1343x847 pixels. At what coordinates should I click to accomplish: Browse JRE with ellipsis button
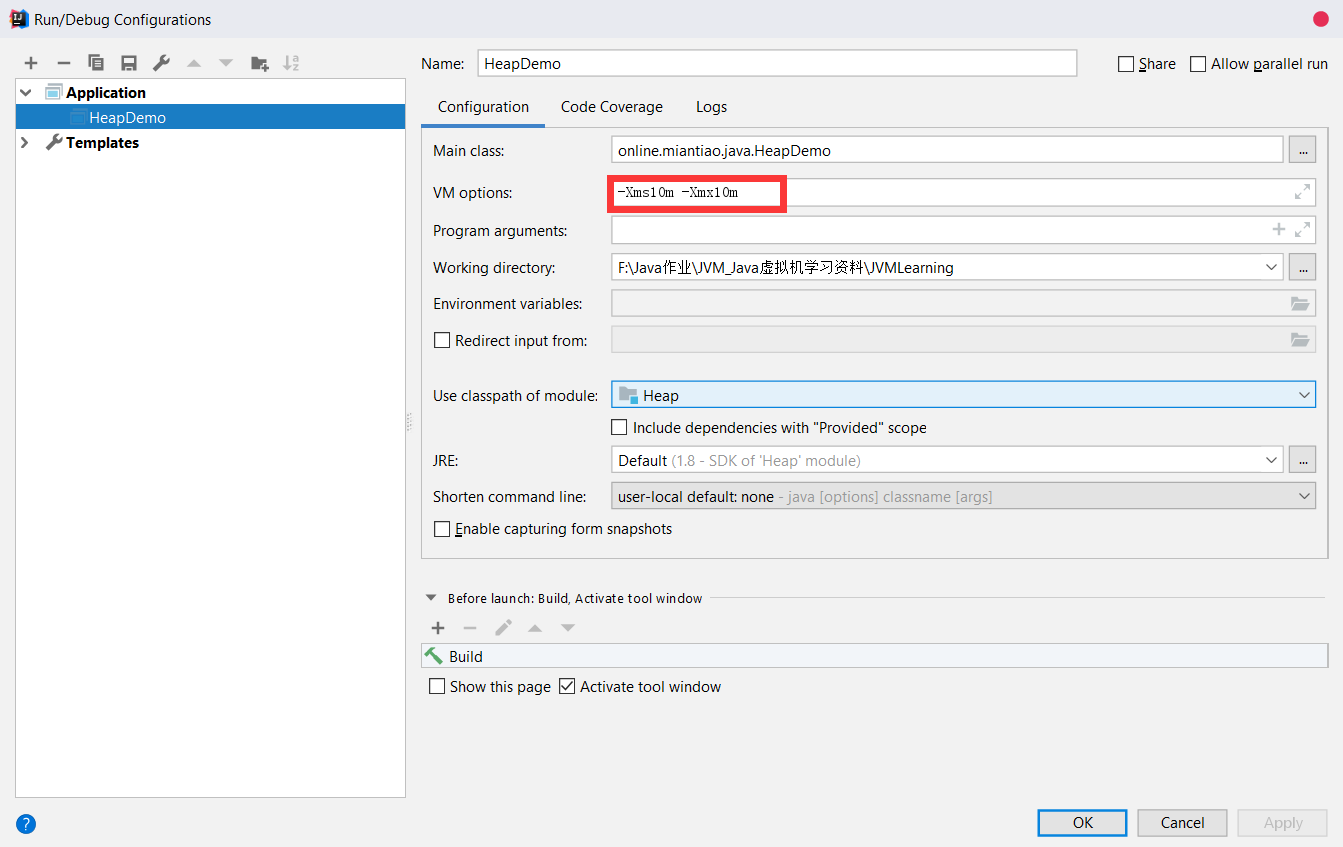tap(1302, 460)
